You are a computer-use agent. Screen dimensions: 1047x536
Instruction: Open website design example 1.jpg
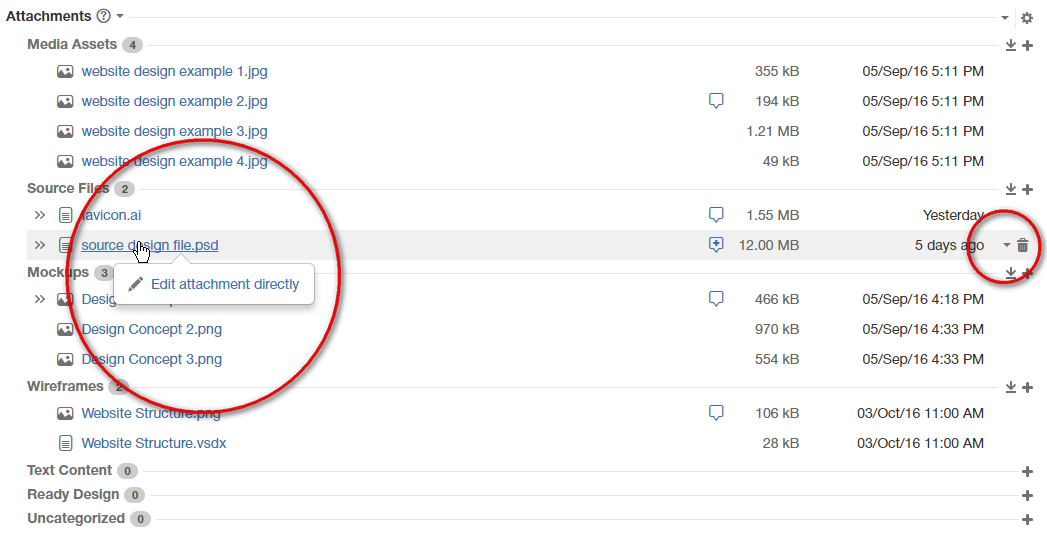(174, 71)
